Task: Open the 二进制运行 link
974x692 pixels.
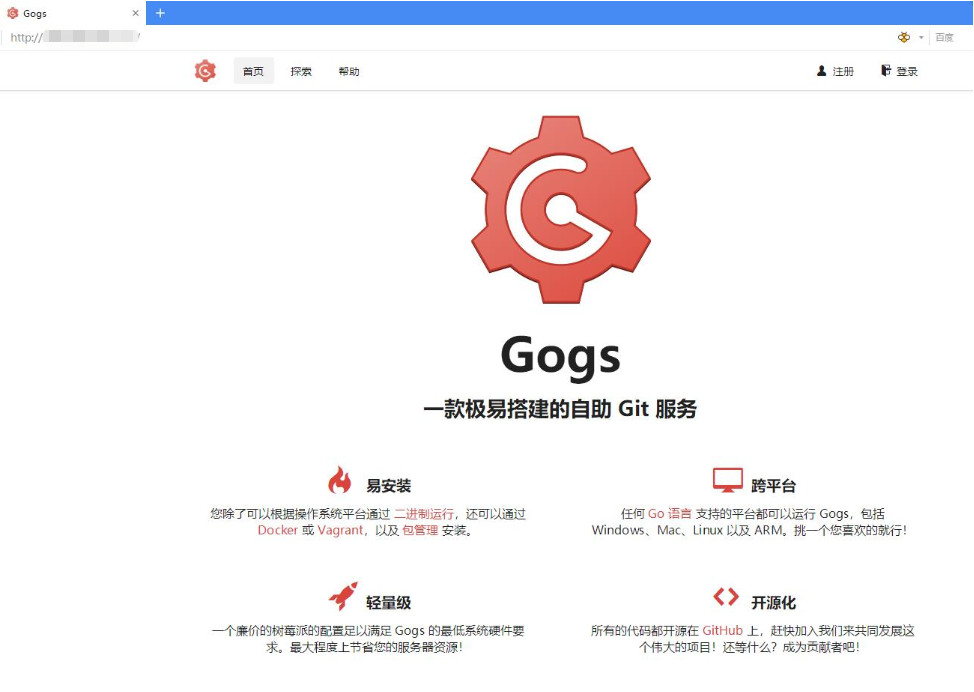Action: (424, 514)
